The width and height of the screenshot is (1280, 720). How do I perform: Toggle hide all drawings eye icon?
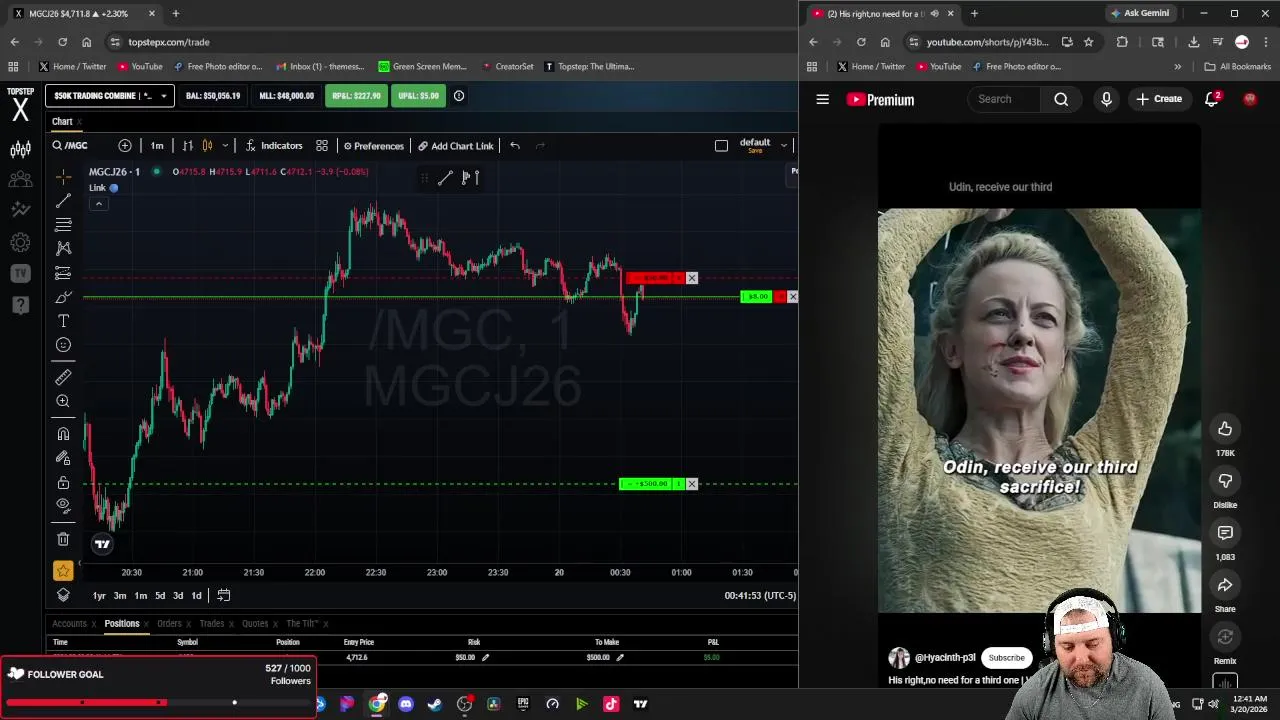(63, 506)
